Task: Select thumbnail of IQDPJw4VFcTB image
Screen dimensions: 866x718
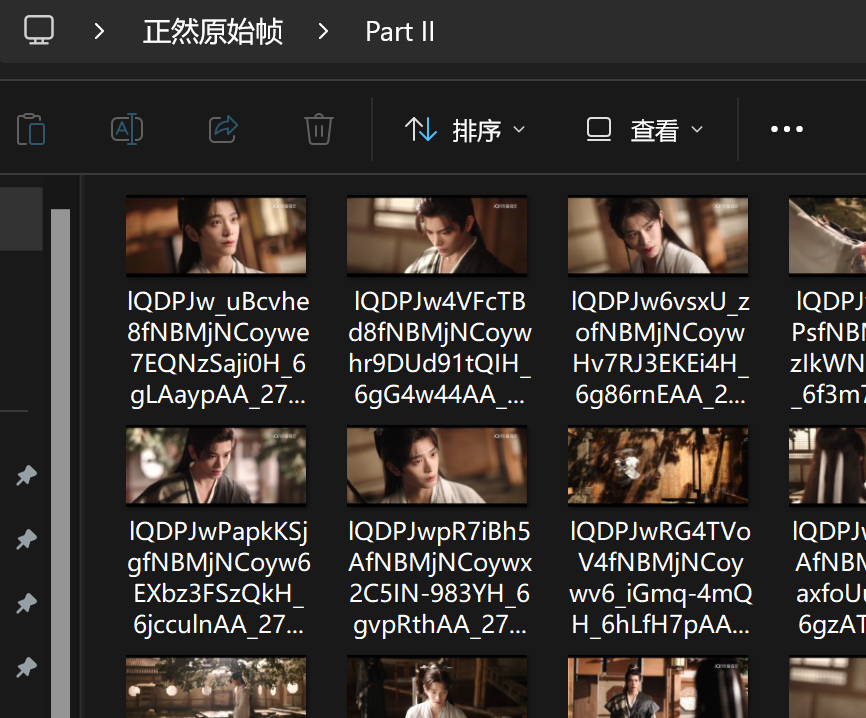Action: click(437, 236)
